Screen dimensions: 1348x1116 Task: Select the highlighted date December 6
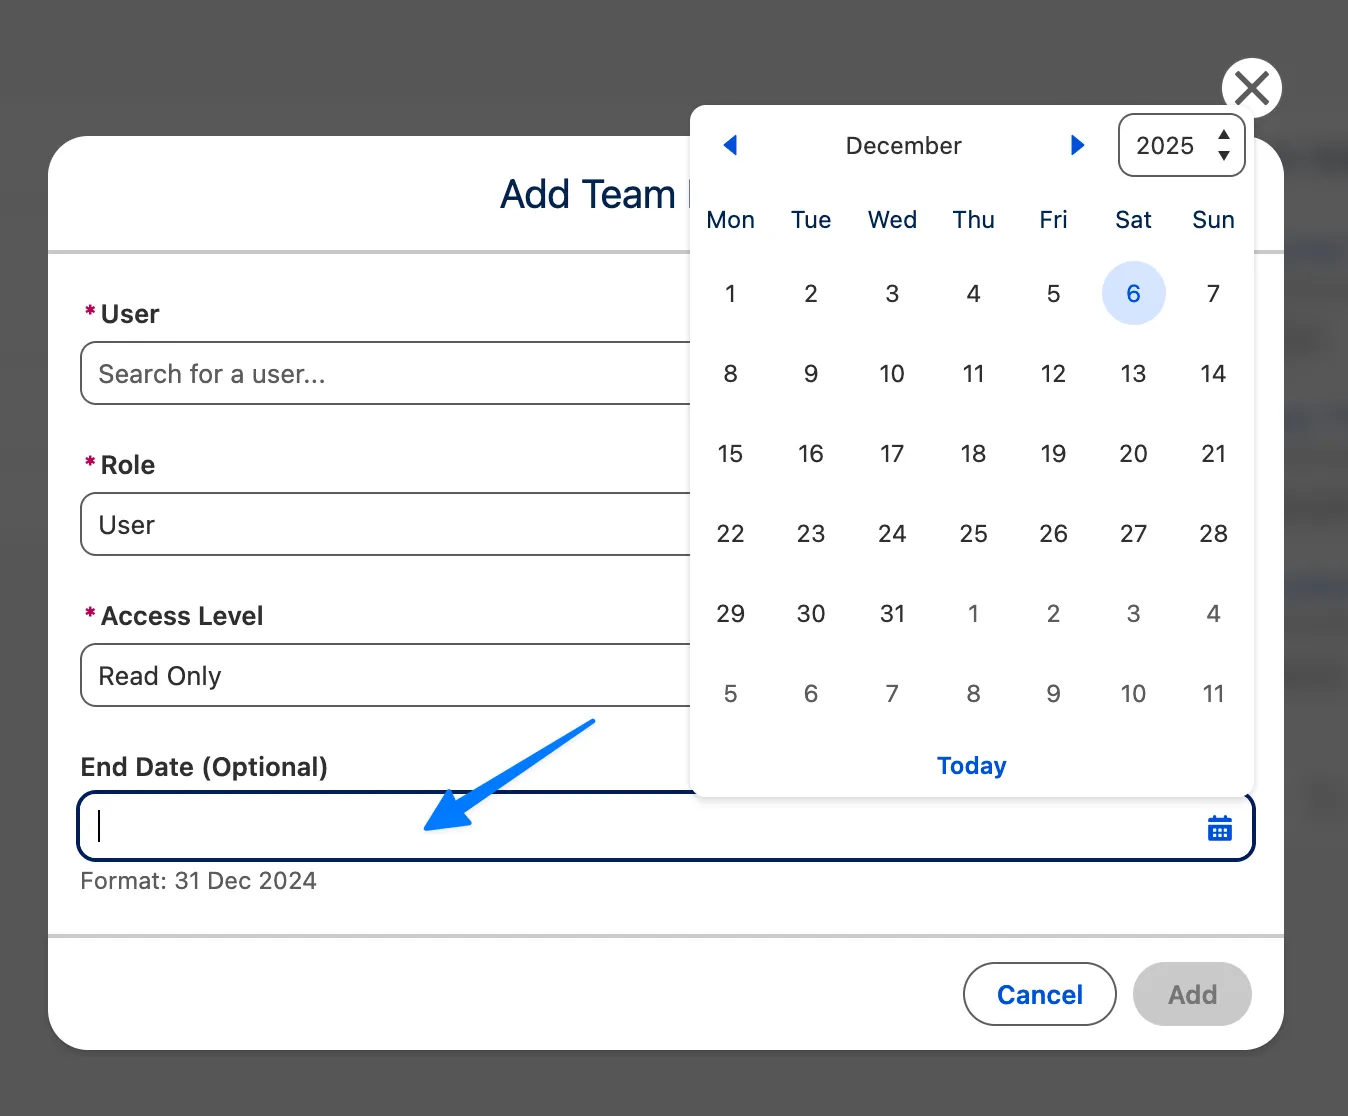[1133, 293]
